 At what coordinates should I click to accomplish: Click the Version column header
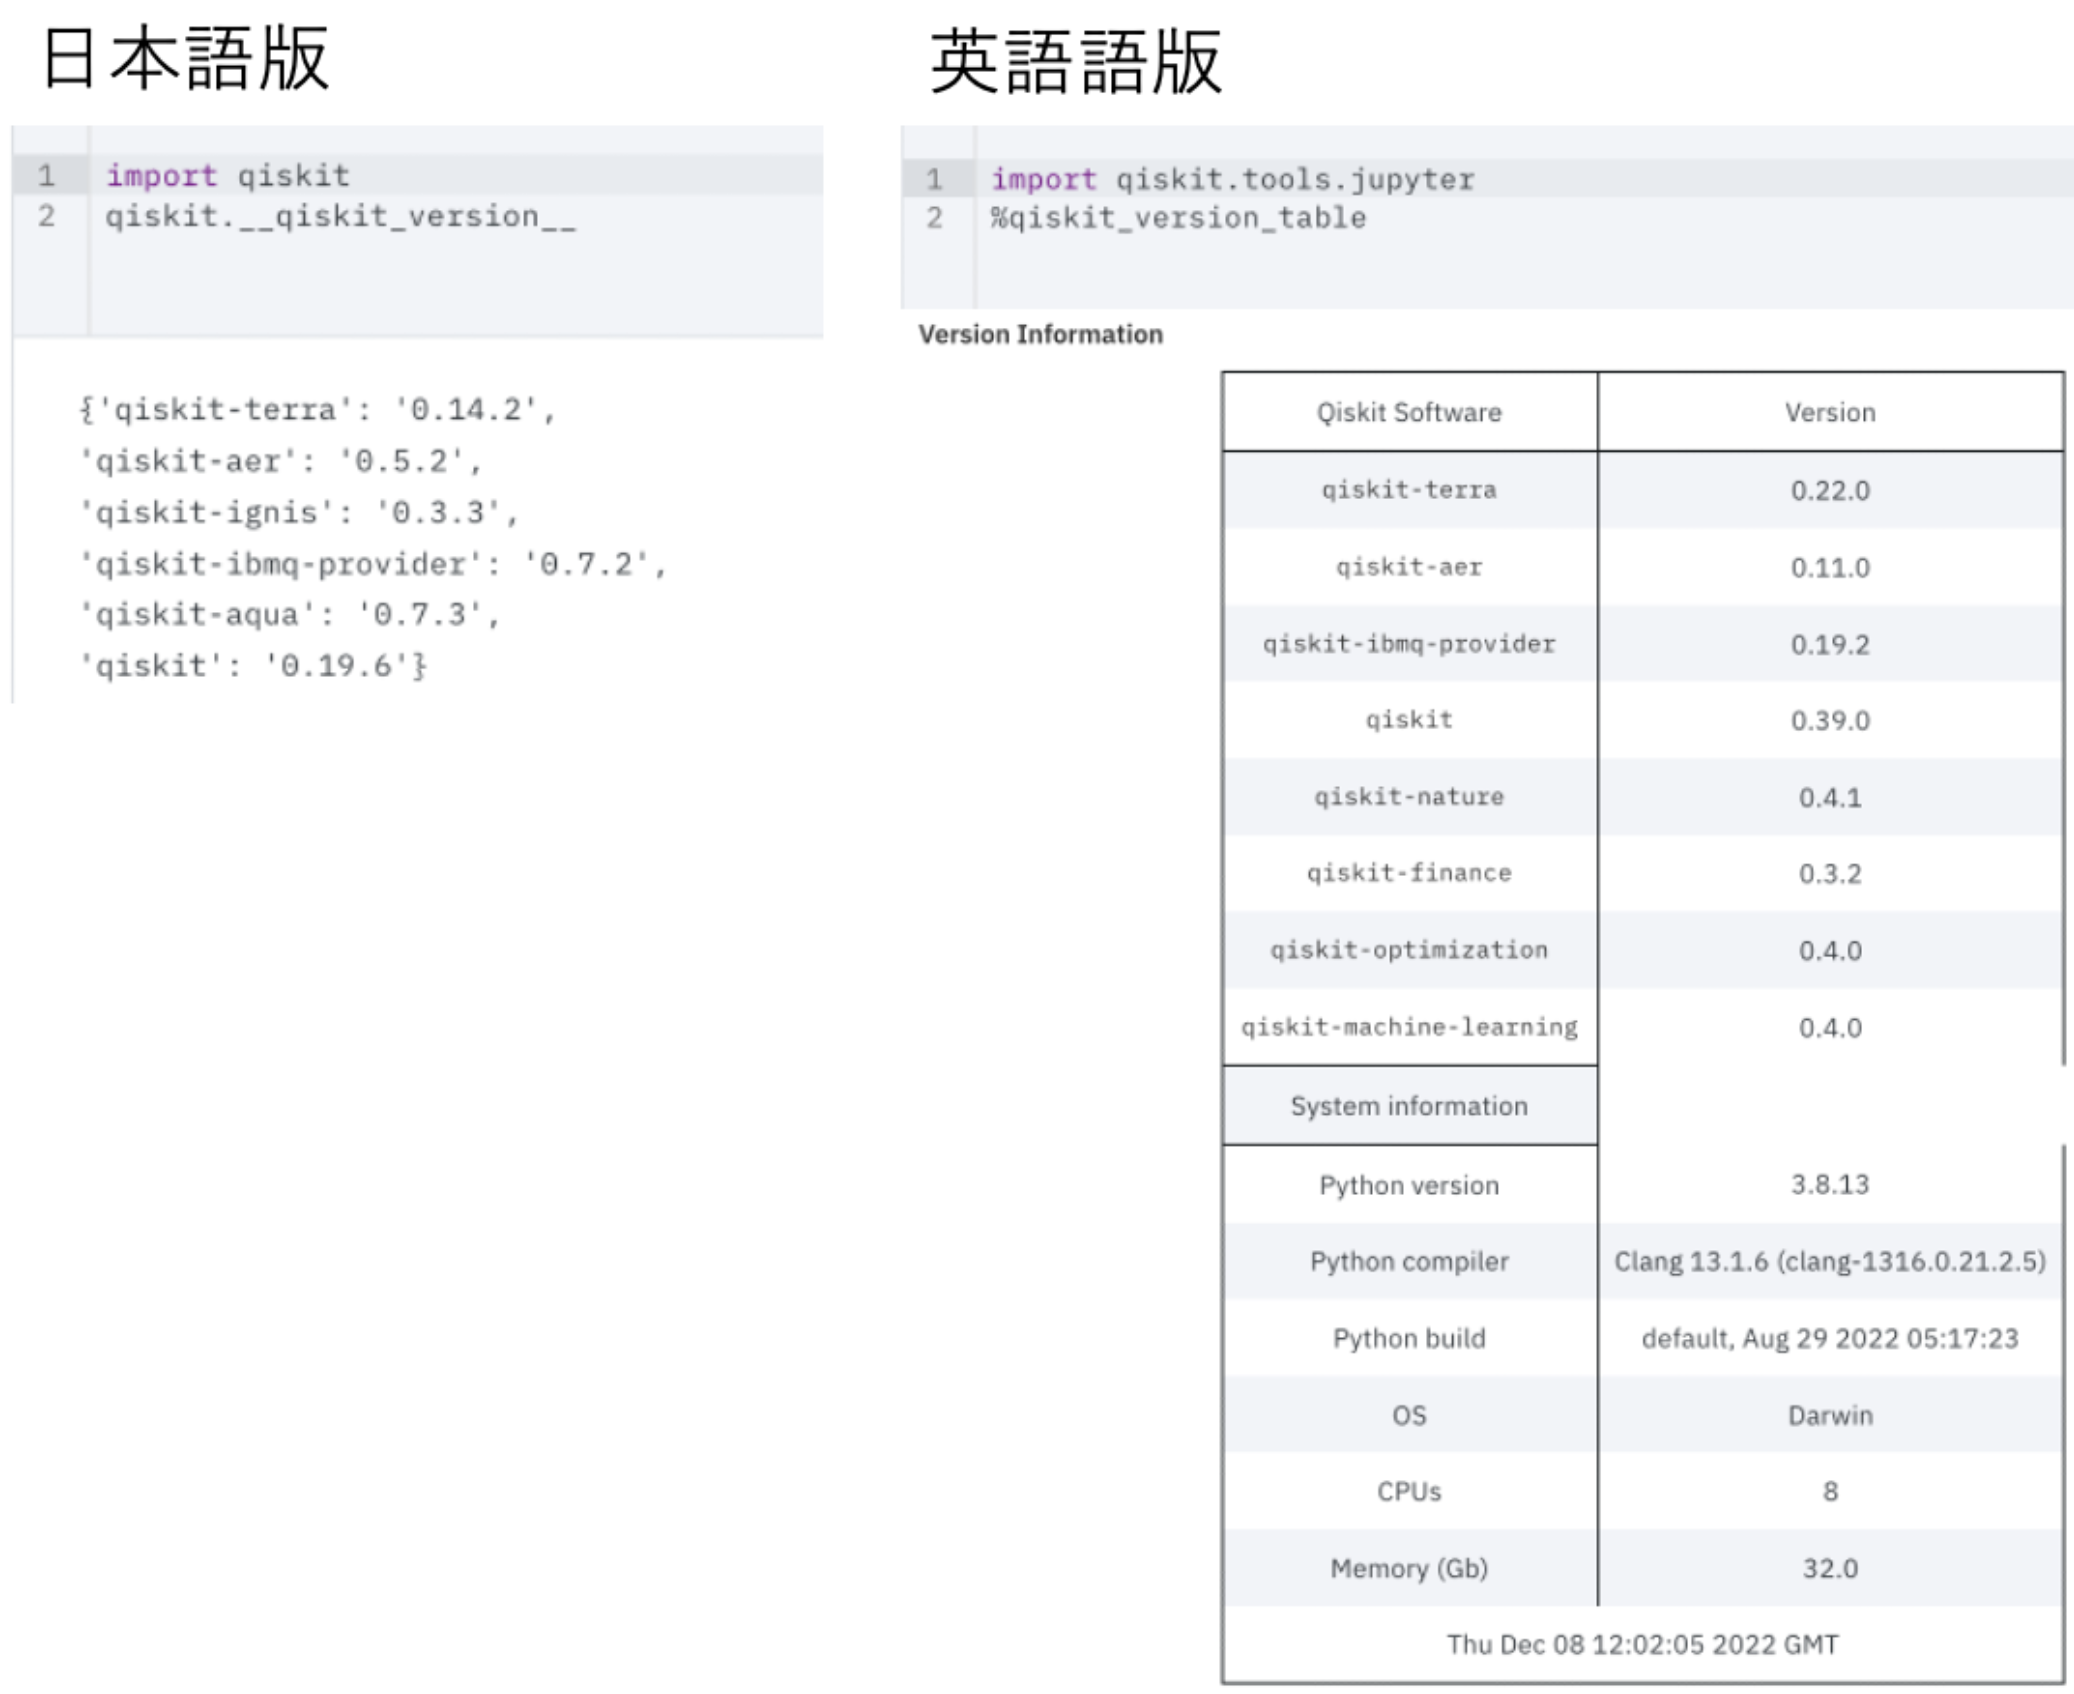(x=1830, y=412)
